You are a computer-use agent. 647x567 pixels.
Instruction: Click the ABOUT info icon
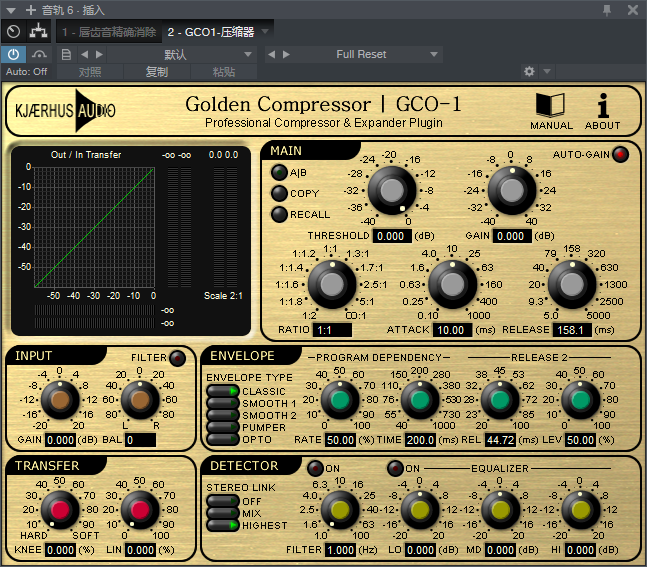pyautogui.click(x=602, y=106)
